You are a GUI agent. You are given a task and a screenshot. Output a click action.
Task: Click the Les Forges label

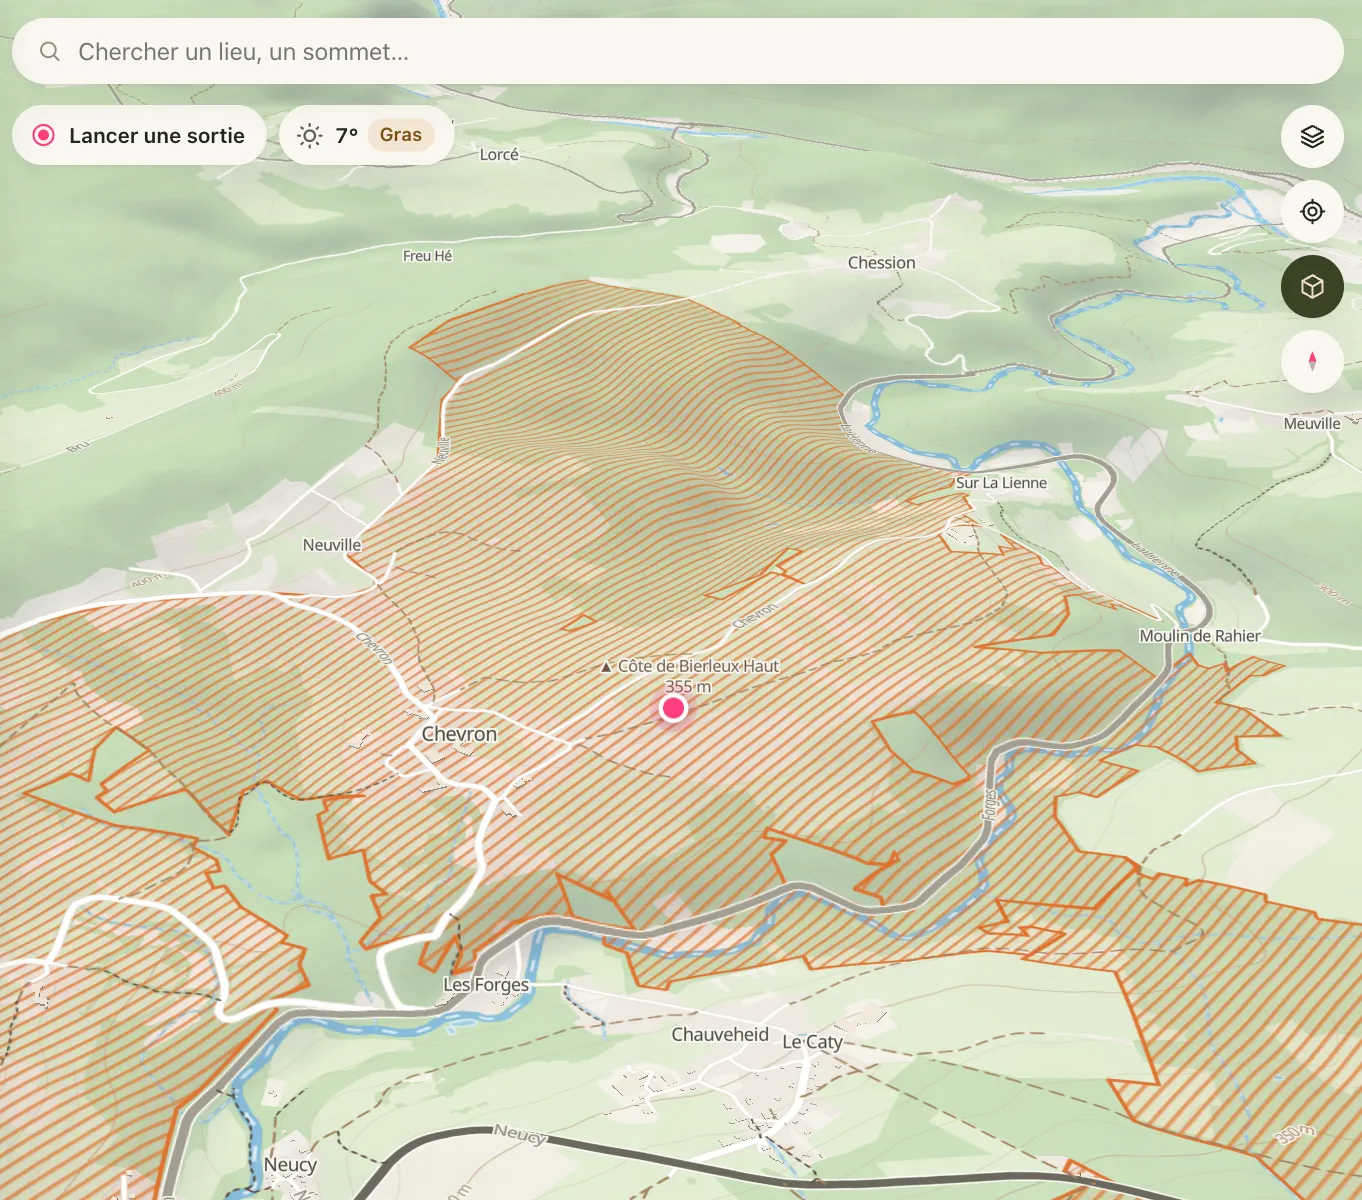point(486,984)
